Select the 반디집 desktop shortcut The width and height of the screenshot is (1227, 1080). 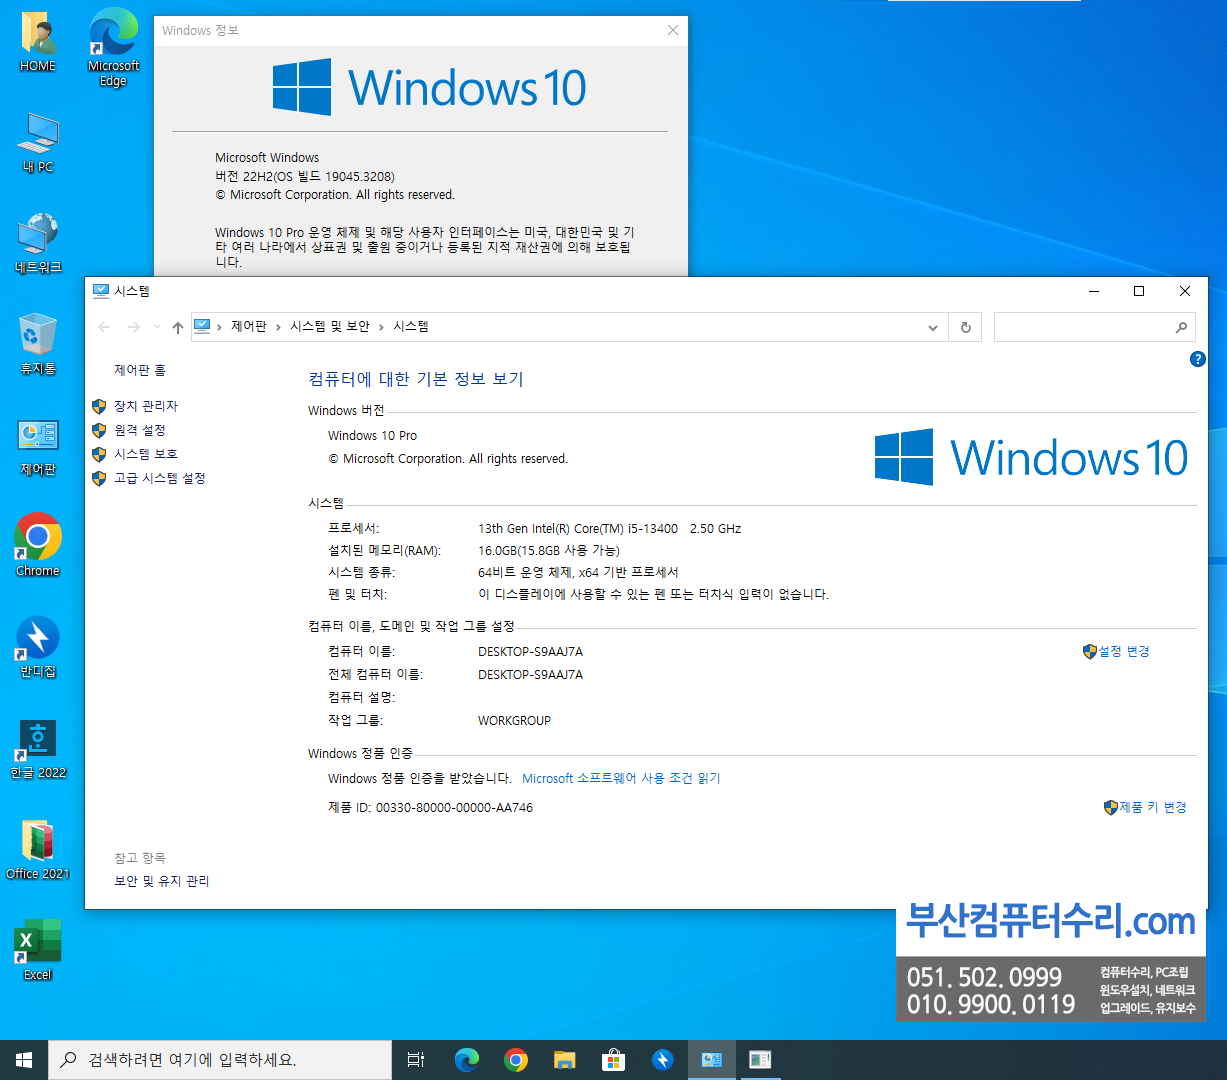click(x=38, y=647)
